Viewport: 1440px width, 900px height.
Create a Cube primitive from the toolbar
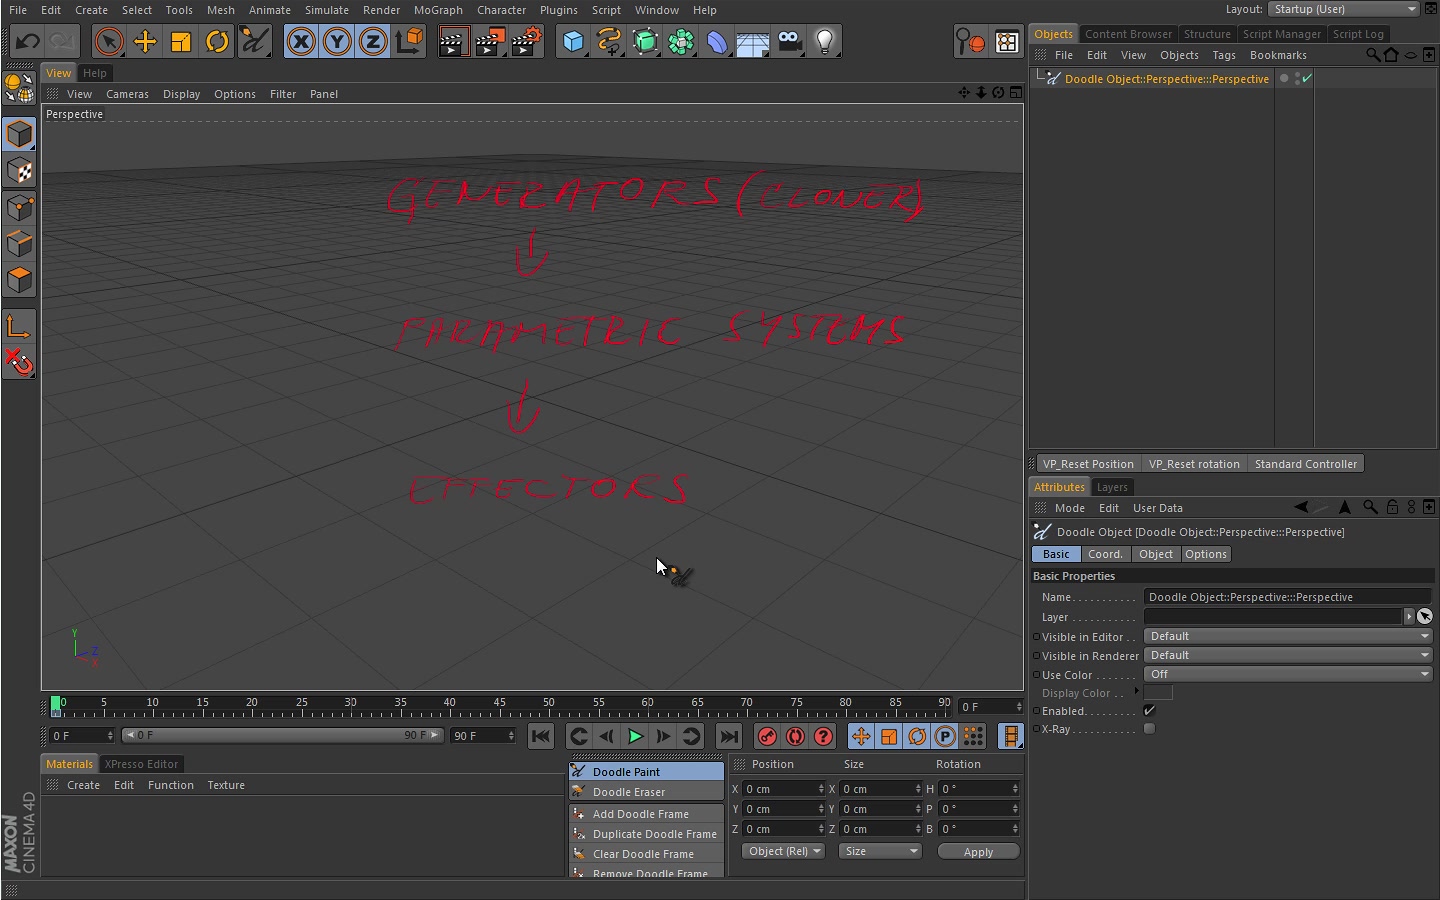click(x=573, y=41)
